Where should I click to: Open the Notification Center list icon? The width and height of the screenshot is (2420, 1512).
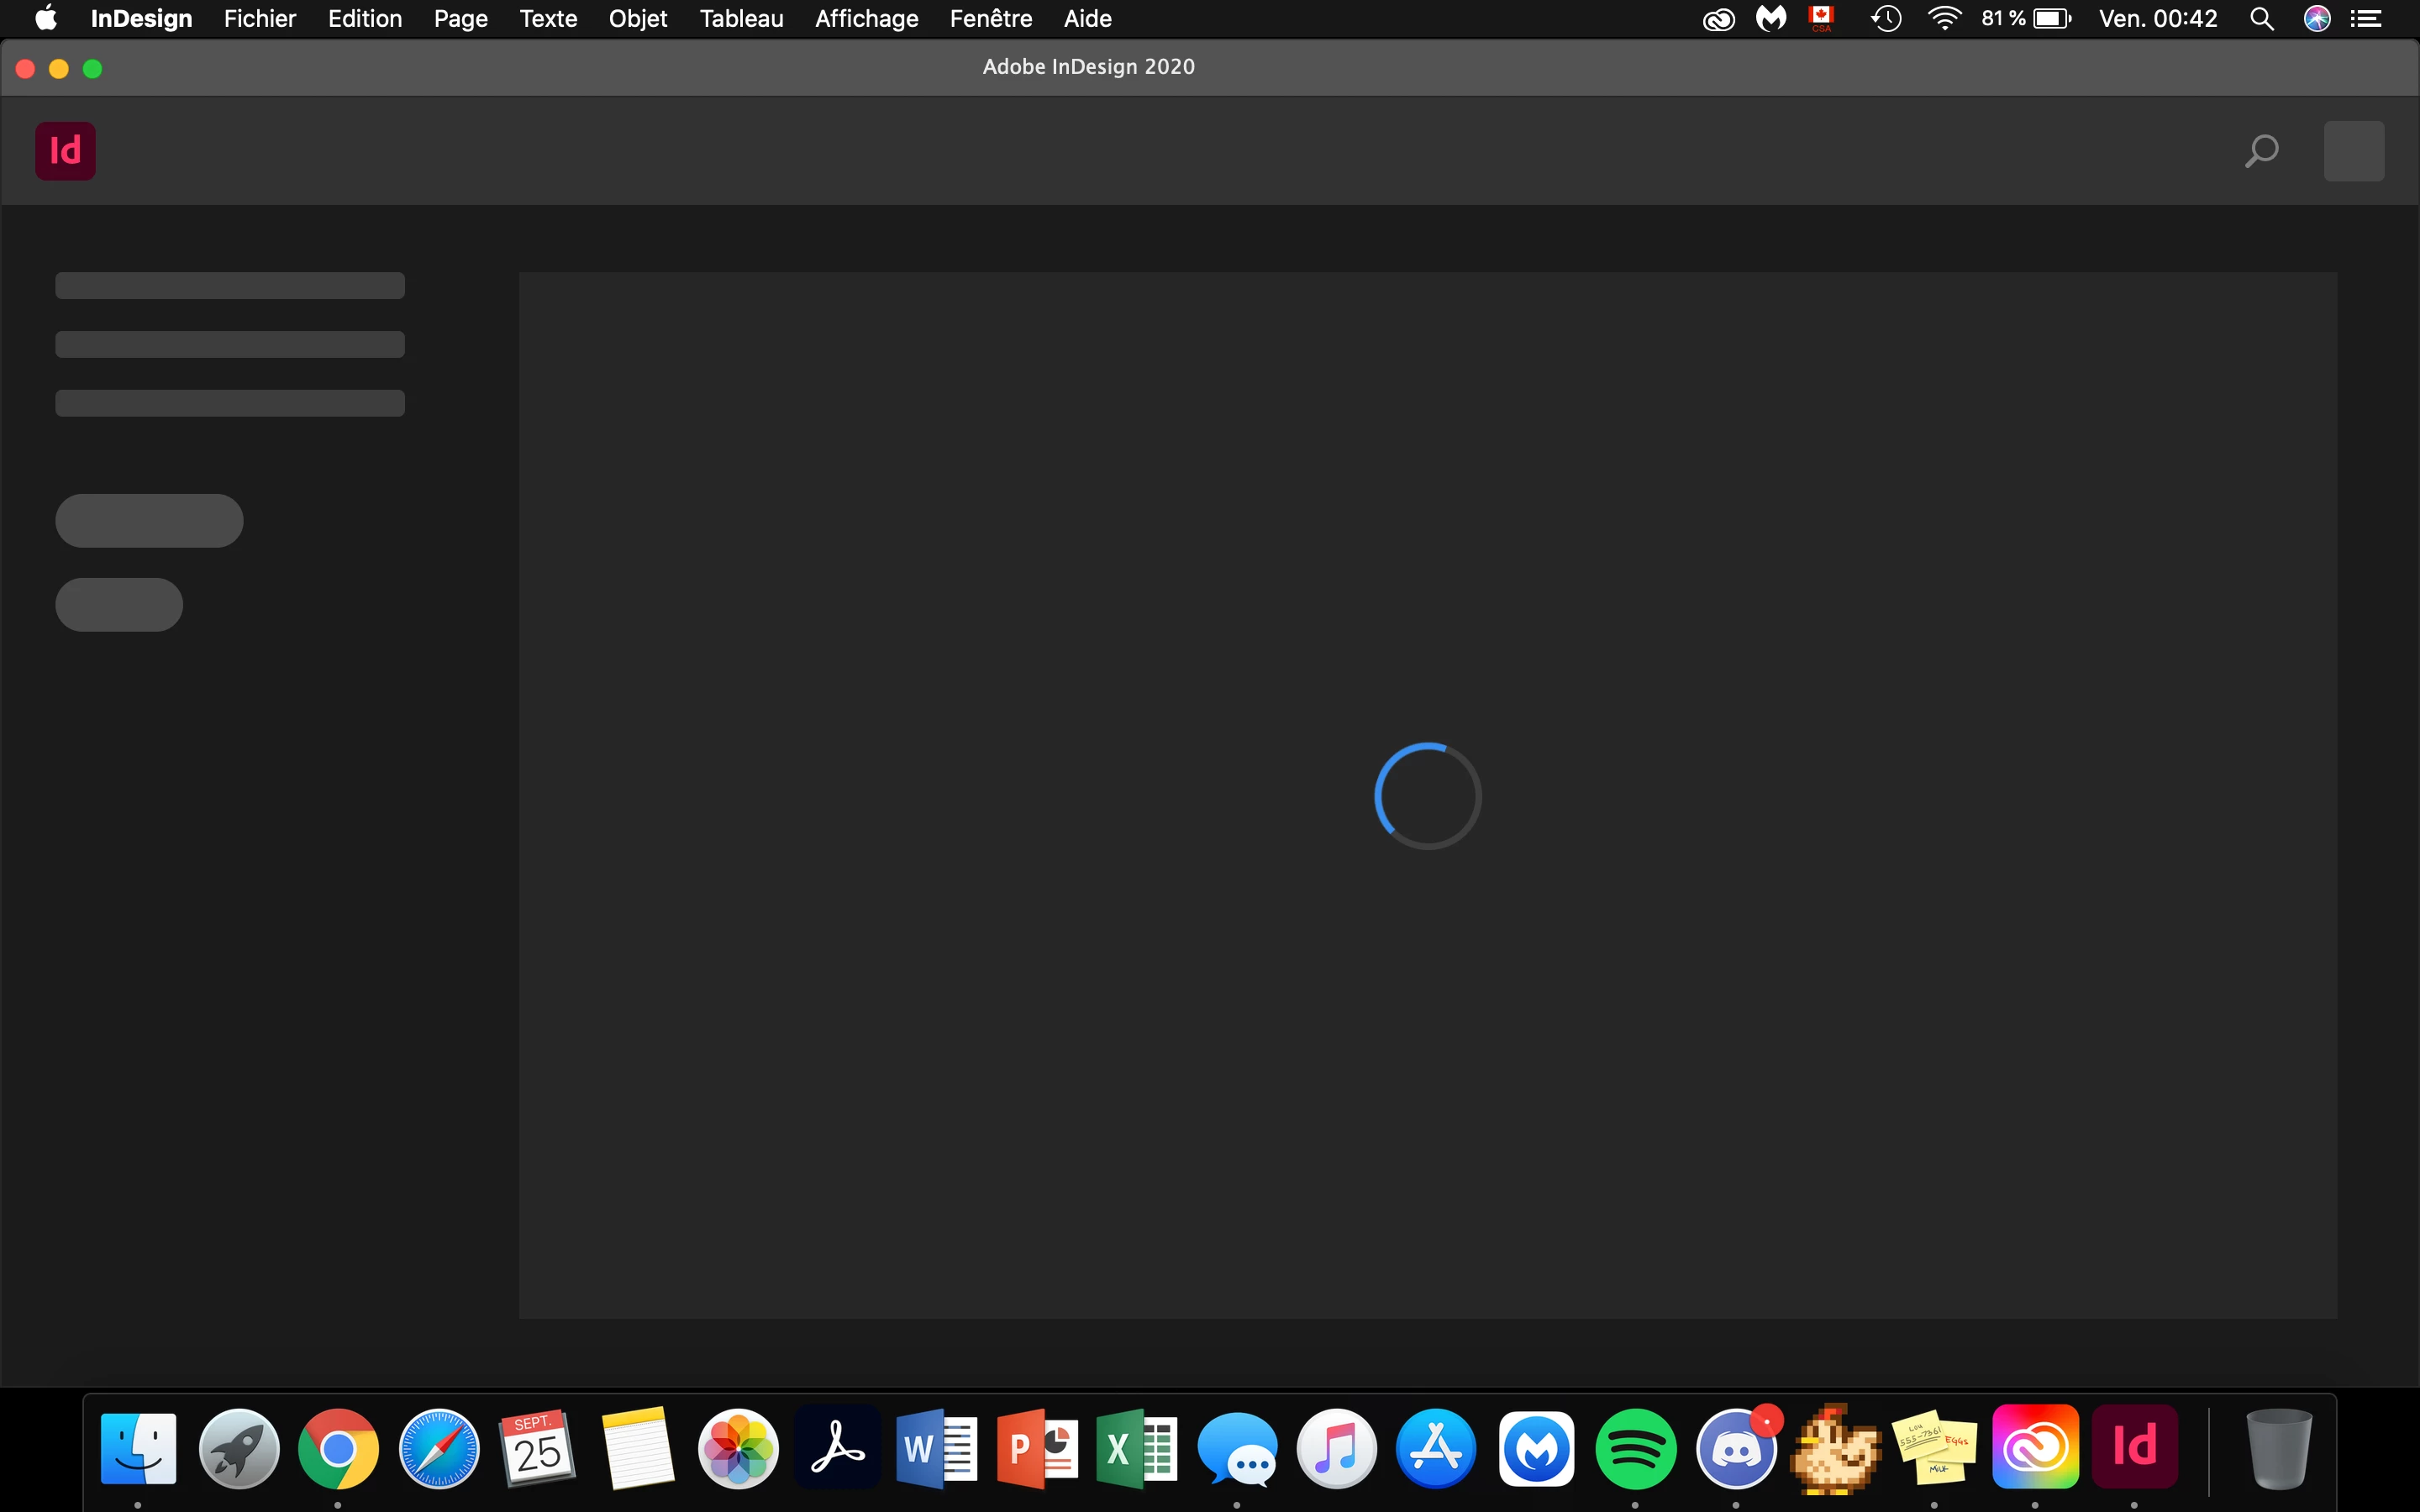click(2366, 19)
